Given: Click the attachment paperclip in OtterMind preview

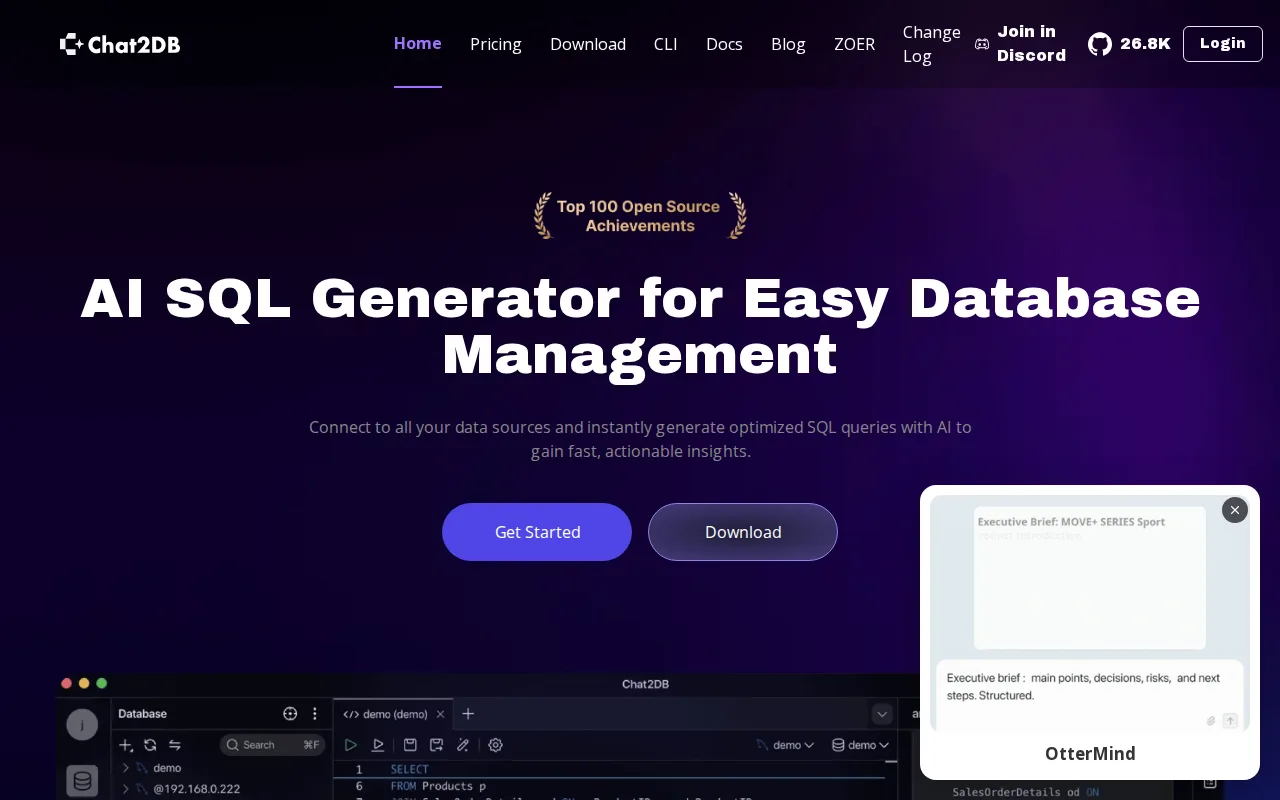Looking at the screenshot, I should pos(1210,721).
